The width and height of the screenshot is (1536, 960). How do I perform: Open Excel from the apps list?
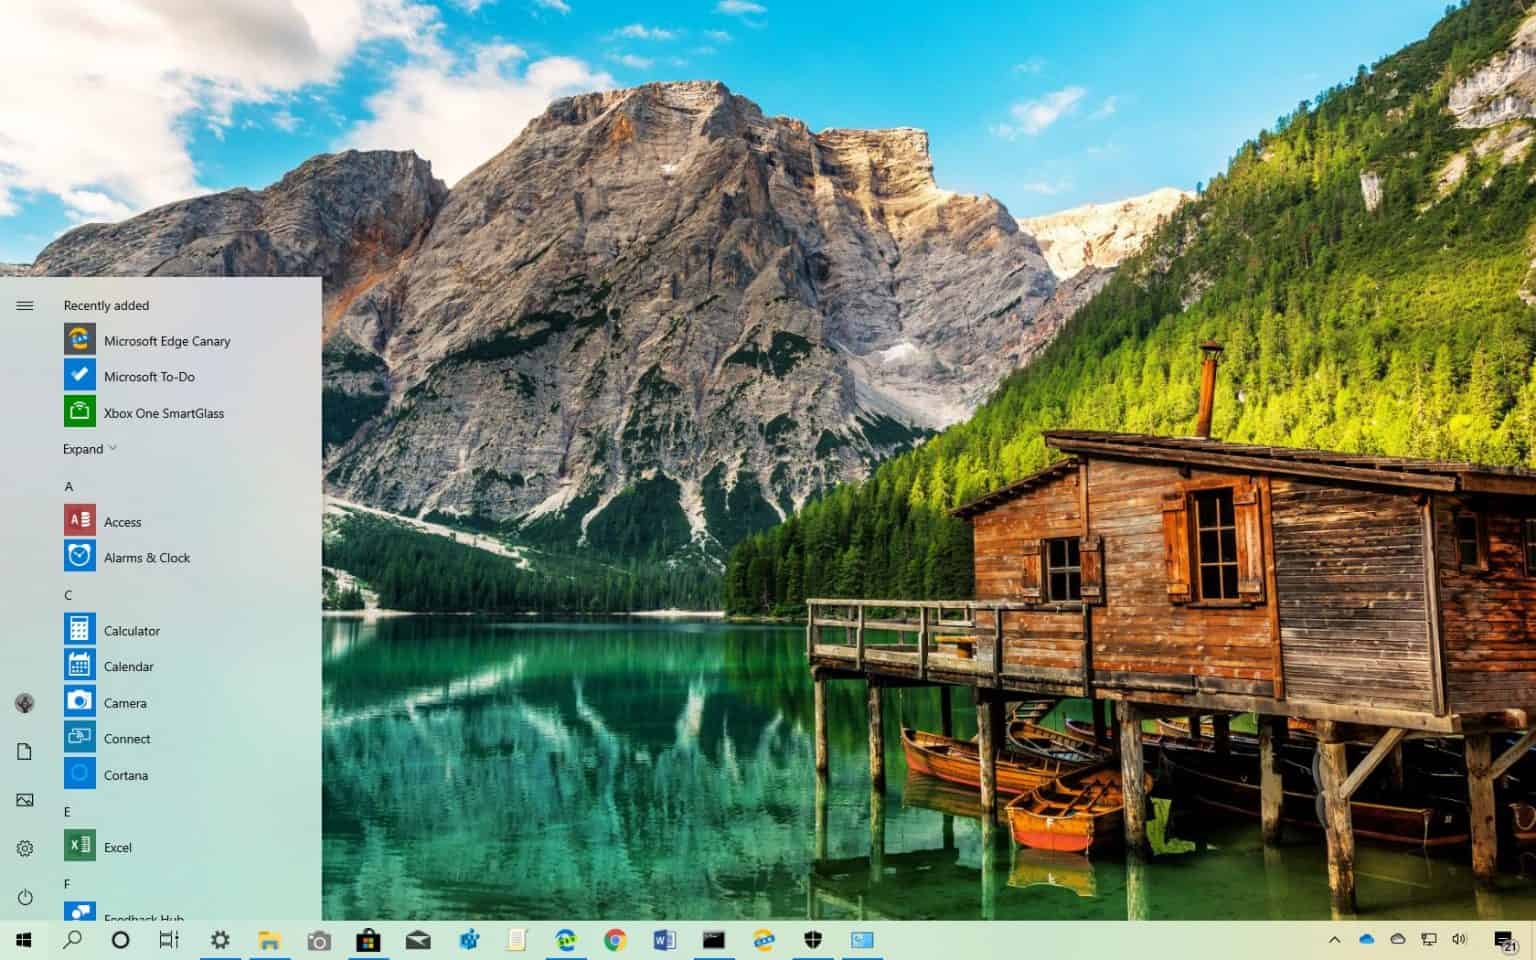point(118,846)
